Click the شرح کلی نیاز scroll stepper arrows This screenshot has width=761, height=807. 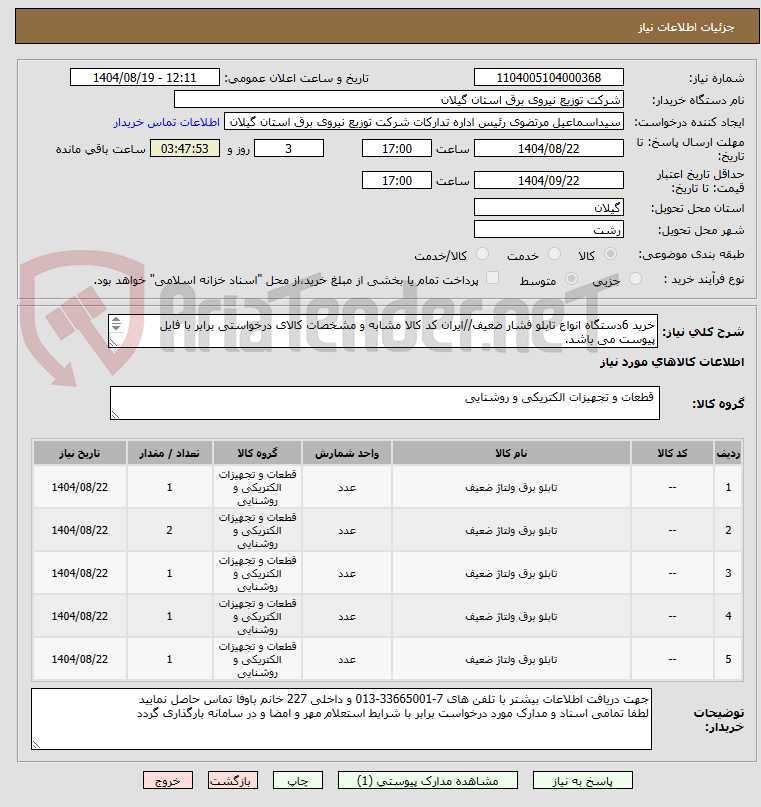(x=116, y=324)
